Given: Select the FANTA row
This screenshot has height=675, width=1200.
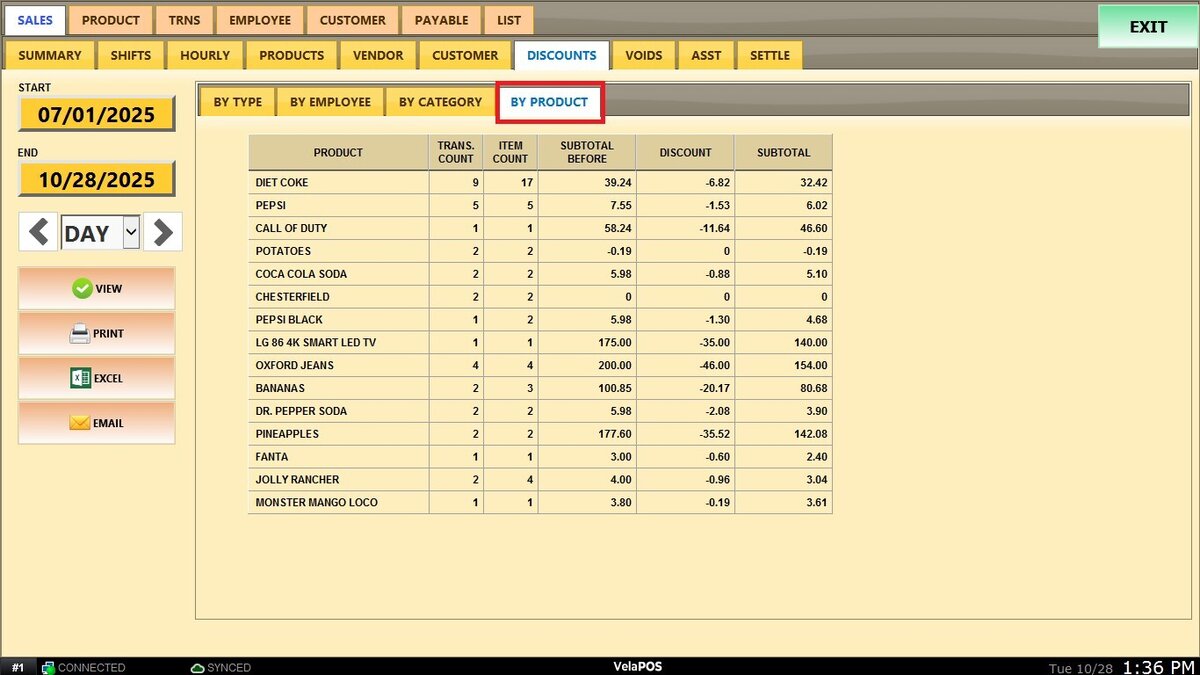Looking at the screenshot, I should pos(540,457).
